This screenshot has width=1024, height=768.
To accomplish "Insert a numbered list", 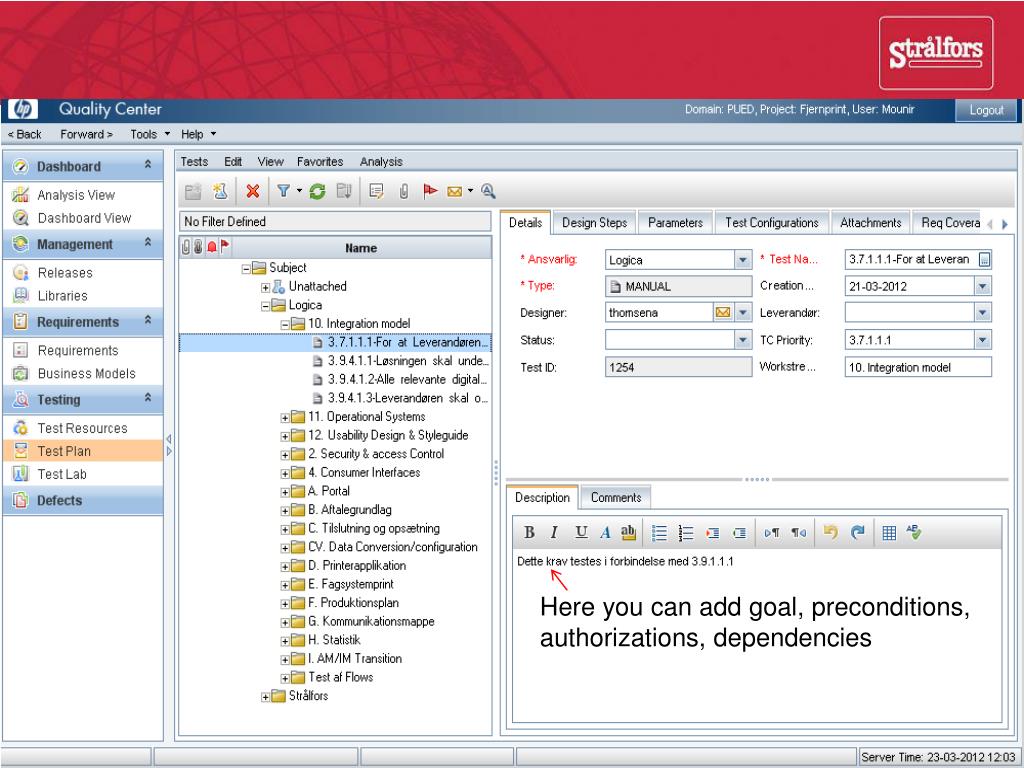I will 686,533.
